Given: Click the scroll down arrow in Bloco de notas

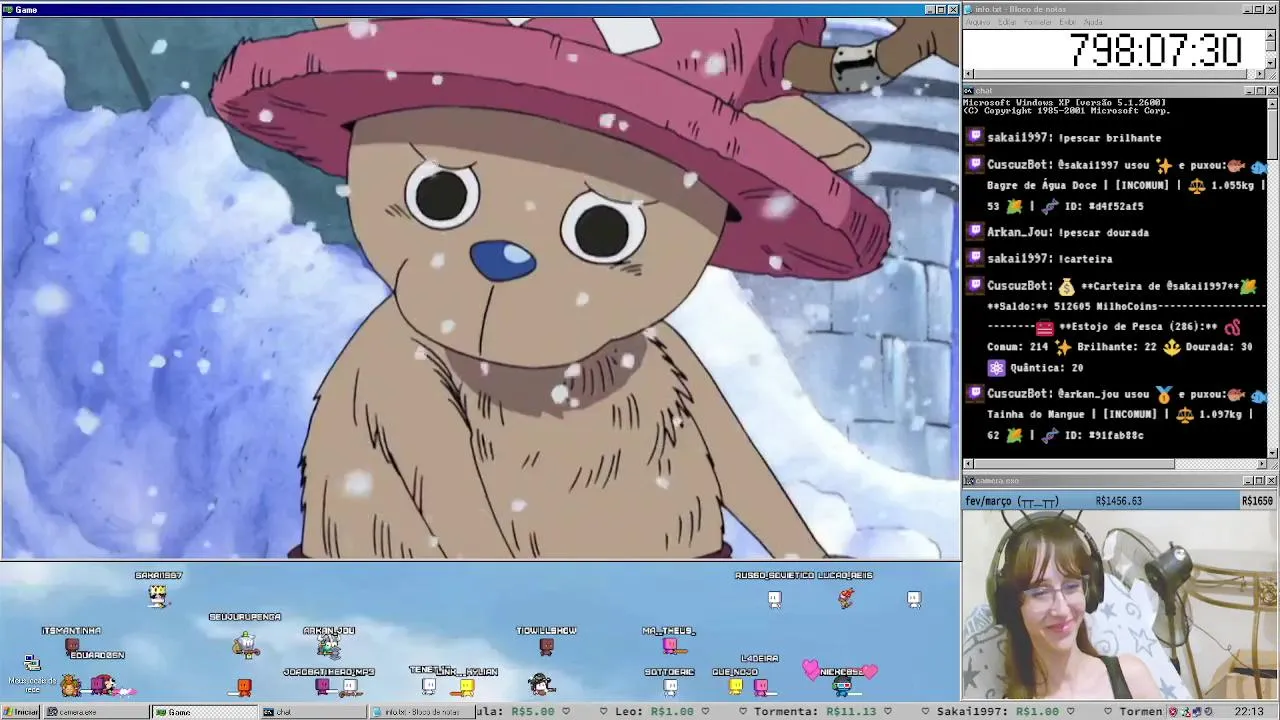Looking at the screenshot, I should (x=1271, y=63).
